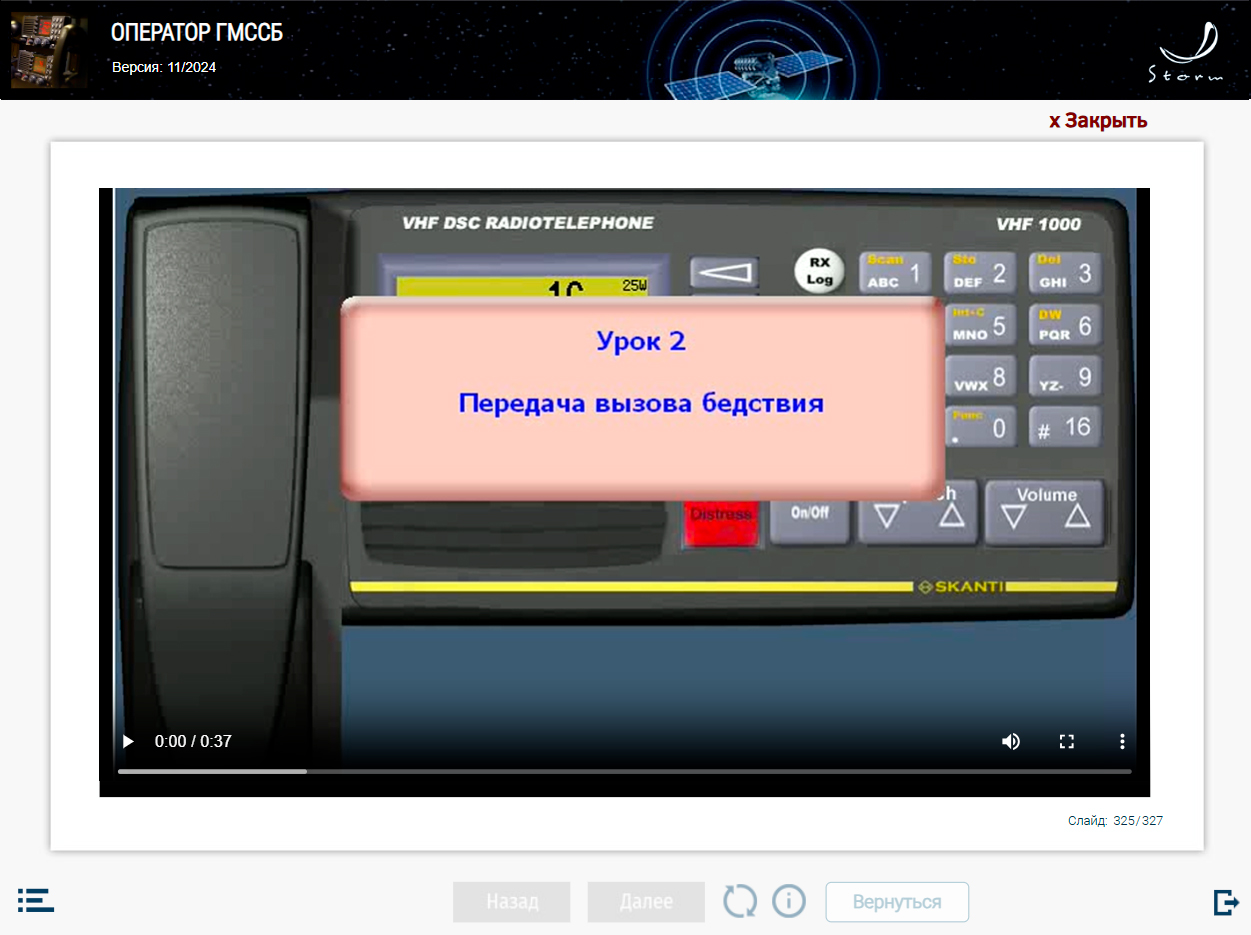Click the MNO 5 key
This screenshot has height=935, width=1251.
(981, 325)
